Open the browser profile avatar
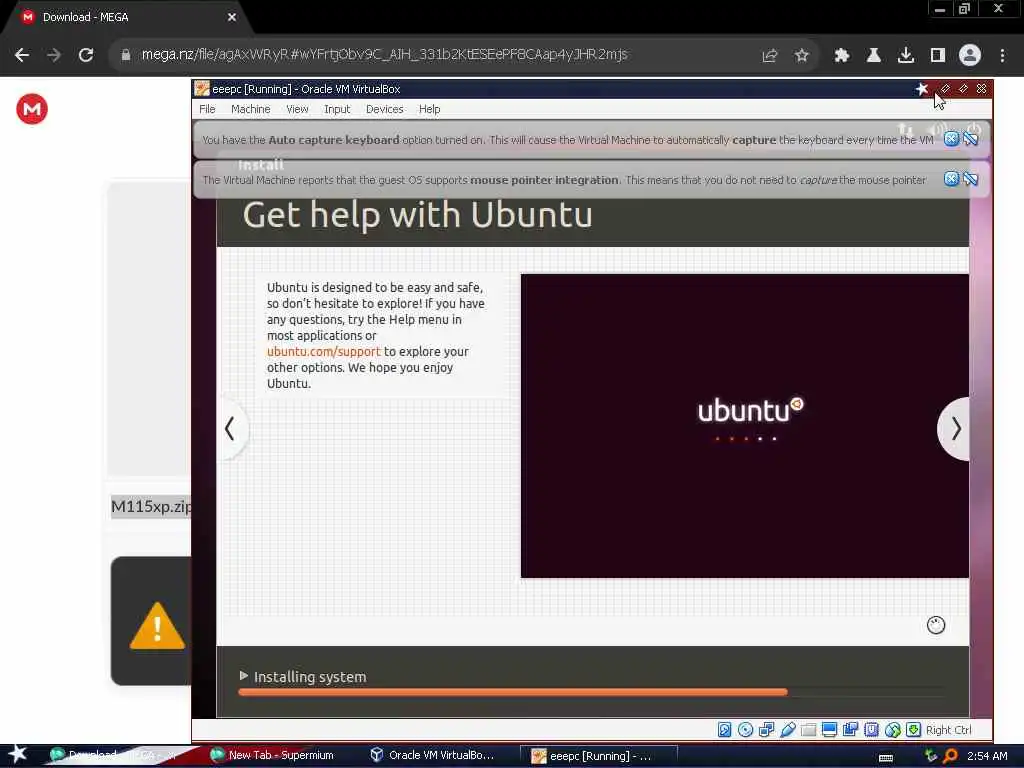The width and height of the screenshot is (1024, 768). point(970,56)
